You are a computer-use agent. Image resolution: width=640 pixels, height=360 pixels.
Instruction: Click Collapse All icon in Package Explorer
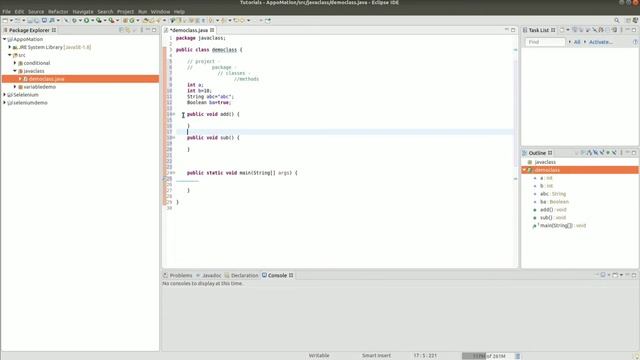click(121, 30)
